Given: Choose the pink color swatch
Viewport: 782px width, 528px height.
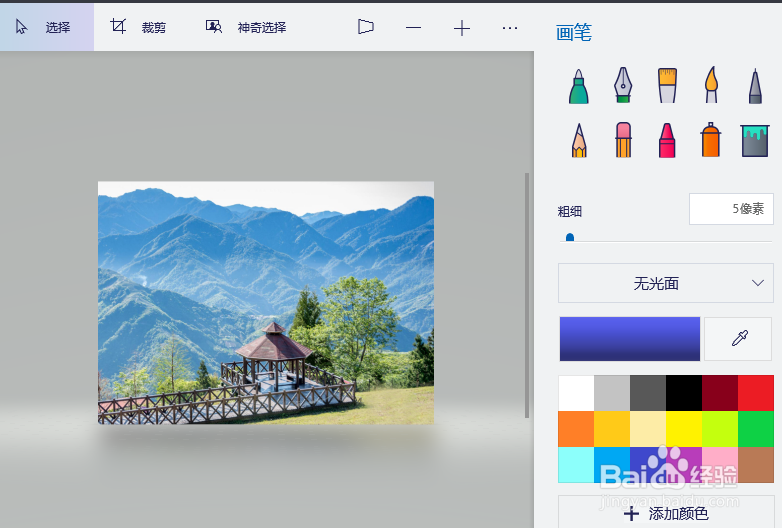Looking at the screenshot, I should coord(720,465).
